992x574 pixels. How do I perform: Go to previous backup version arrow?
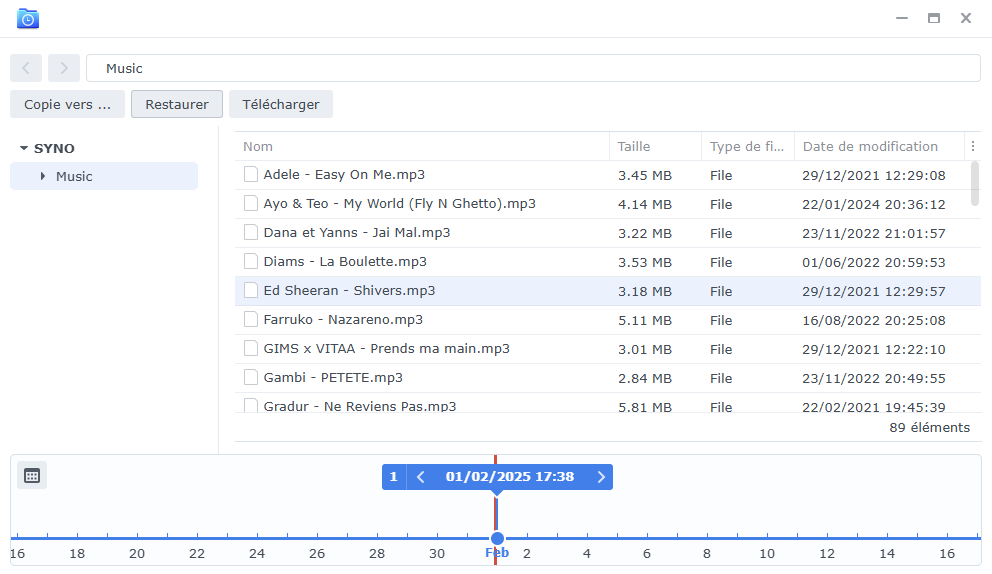tap(421, 477)
